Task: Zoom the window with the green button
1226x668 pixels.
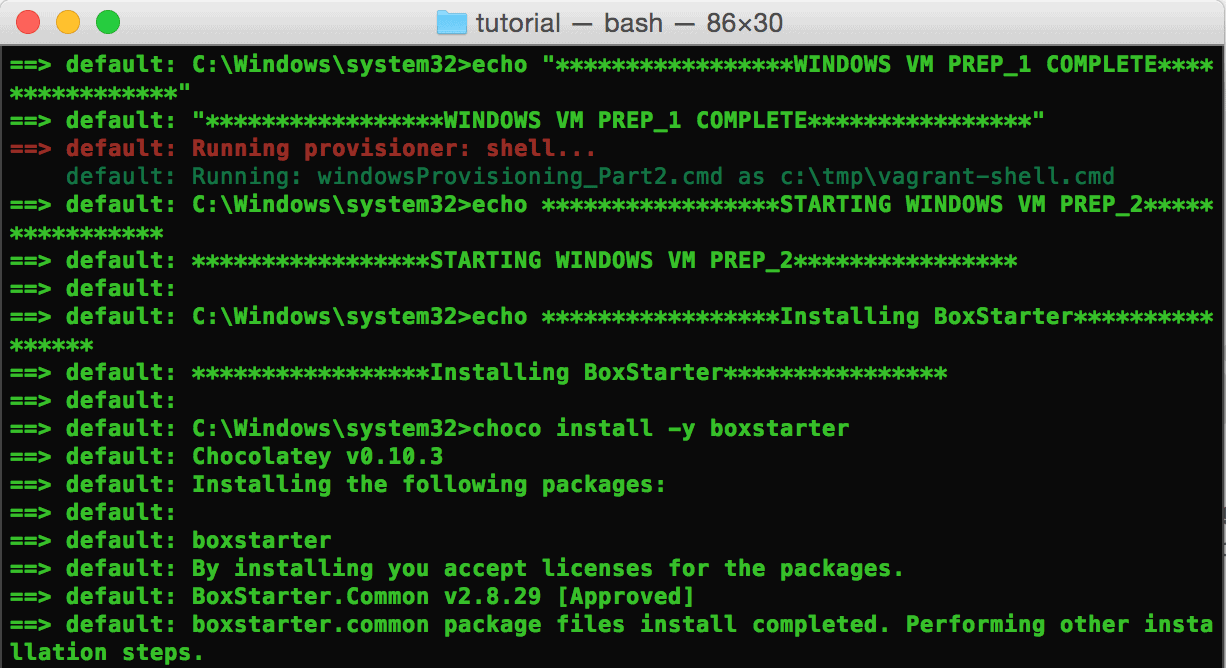Action: pos(108,22)
